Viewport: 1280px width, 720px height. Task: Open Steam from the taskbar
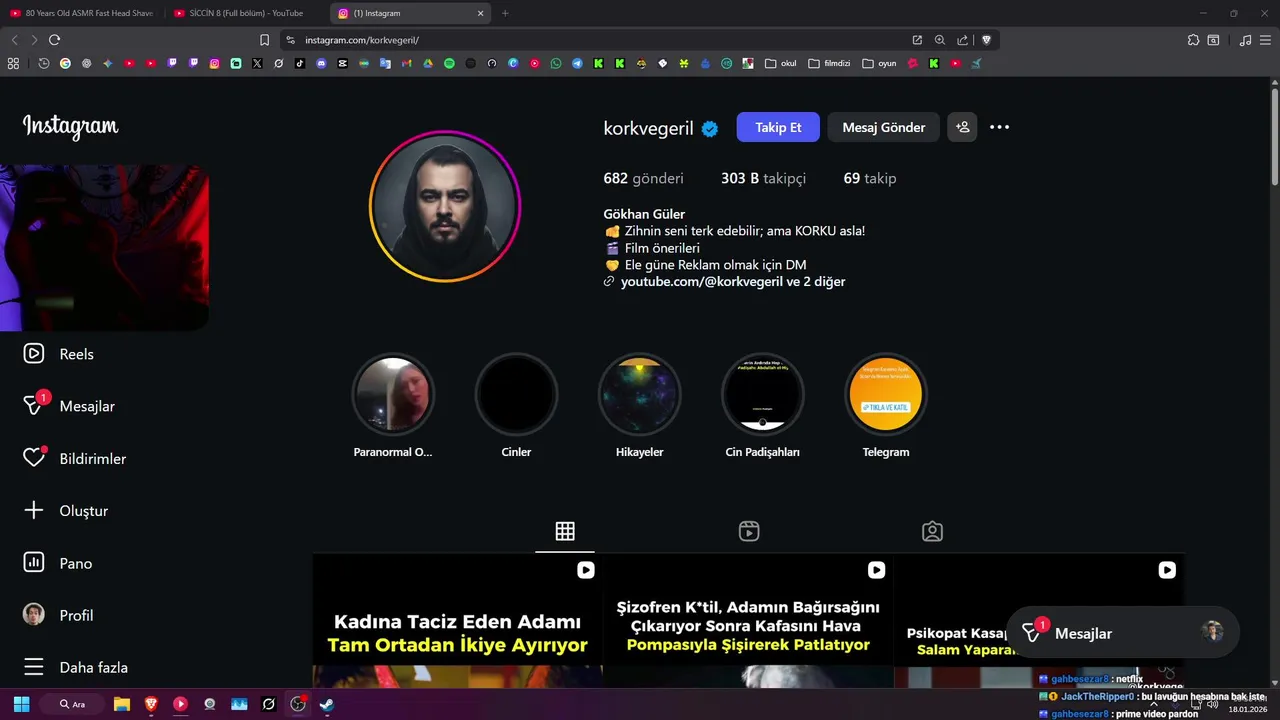[326, 704]
